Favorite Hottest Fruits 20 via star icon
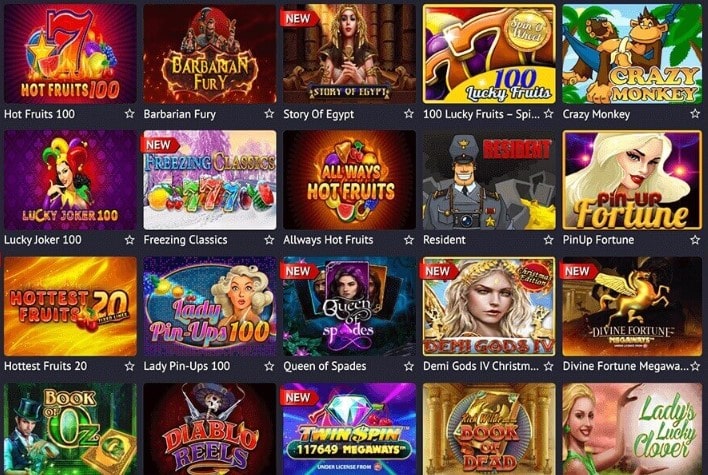Viewport: 708px width, 475px height. point(130,366)
